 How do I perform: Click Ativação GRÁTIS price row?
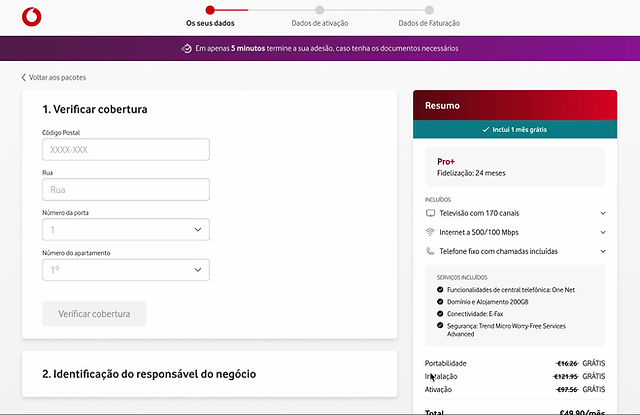515,389
